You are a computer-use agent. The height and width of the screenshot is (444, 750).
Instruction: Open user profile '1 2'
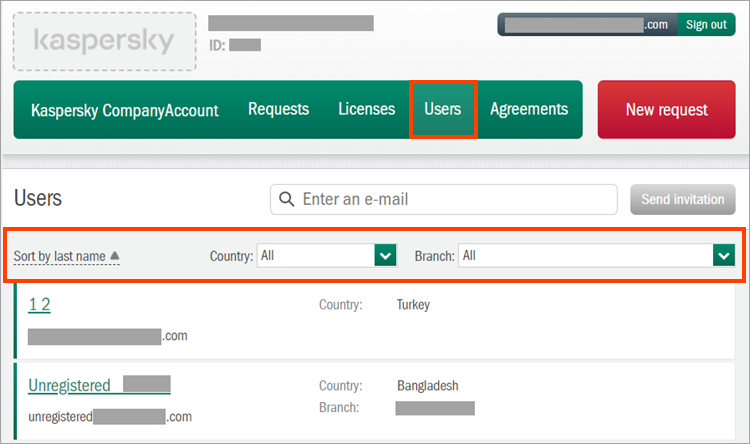coord(39,304)
